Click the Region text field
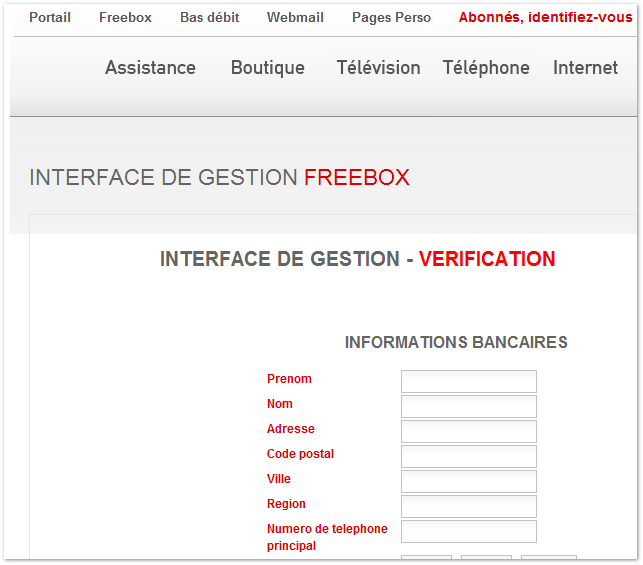643x565 pixels. coord(469,506)
